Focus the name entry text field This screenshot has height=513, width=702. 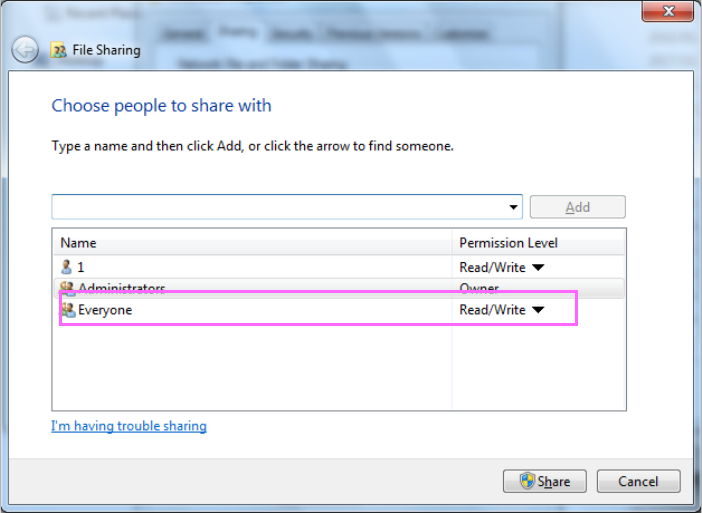(x=280, y=207)
